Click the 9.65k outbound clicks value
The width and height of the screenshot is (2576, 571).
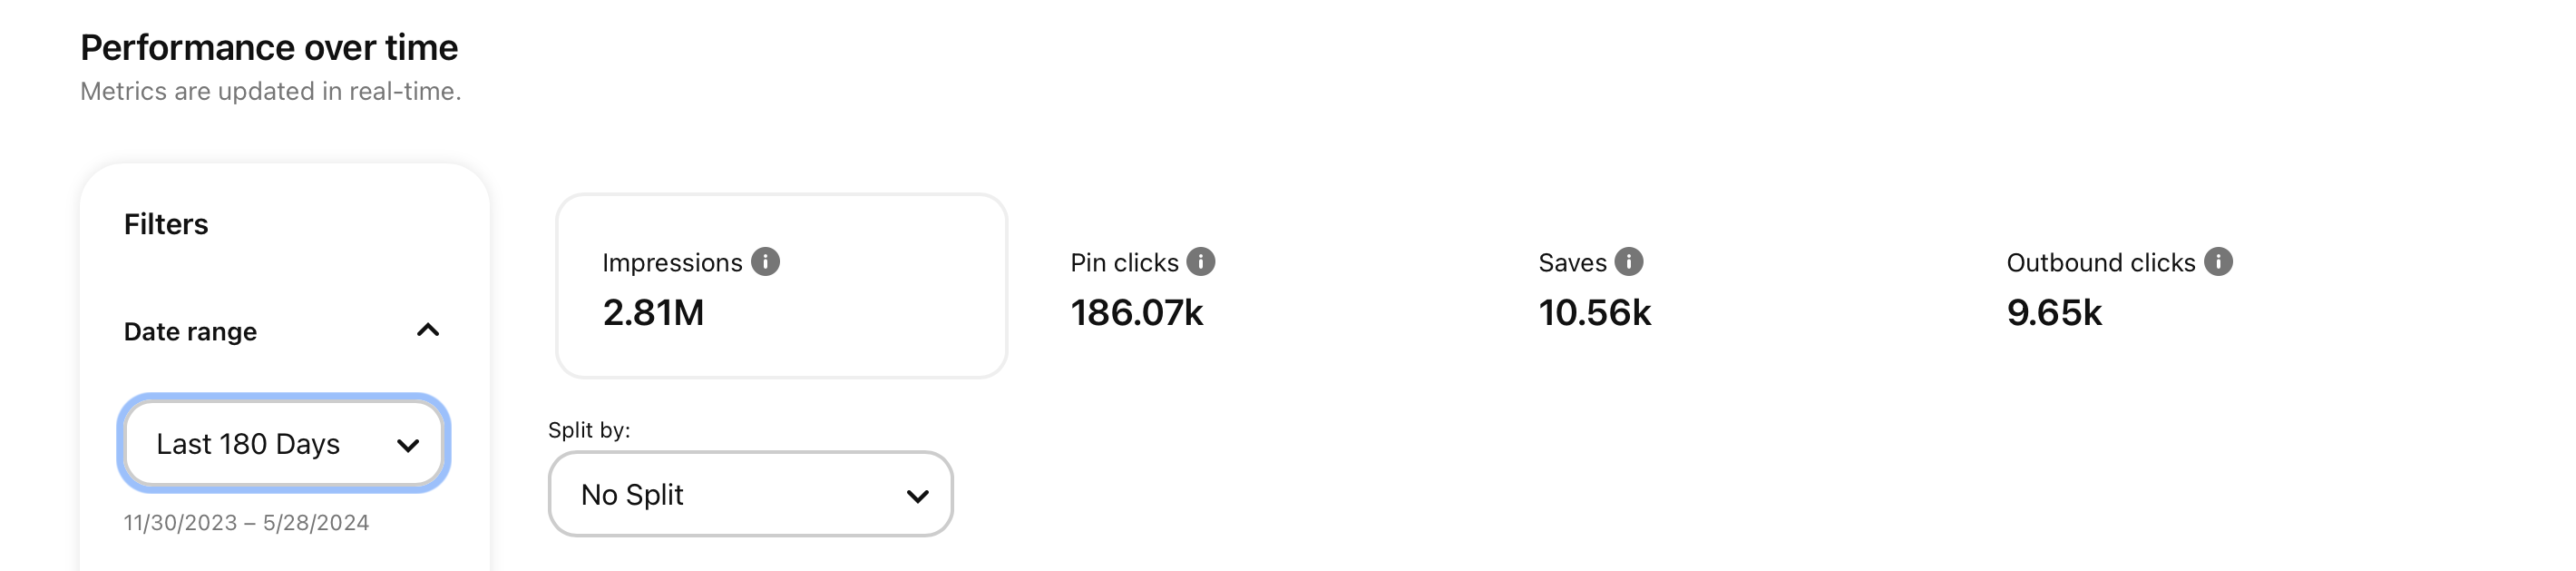pos(2054,313)
